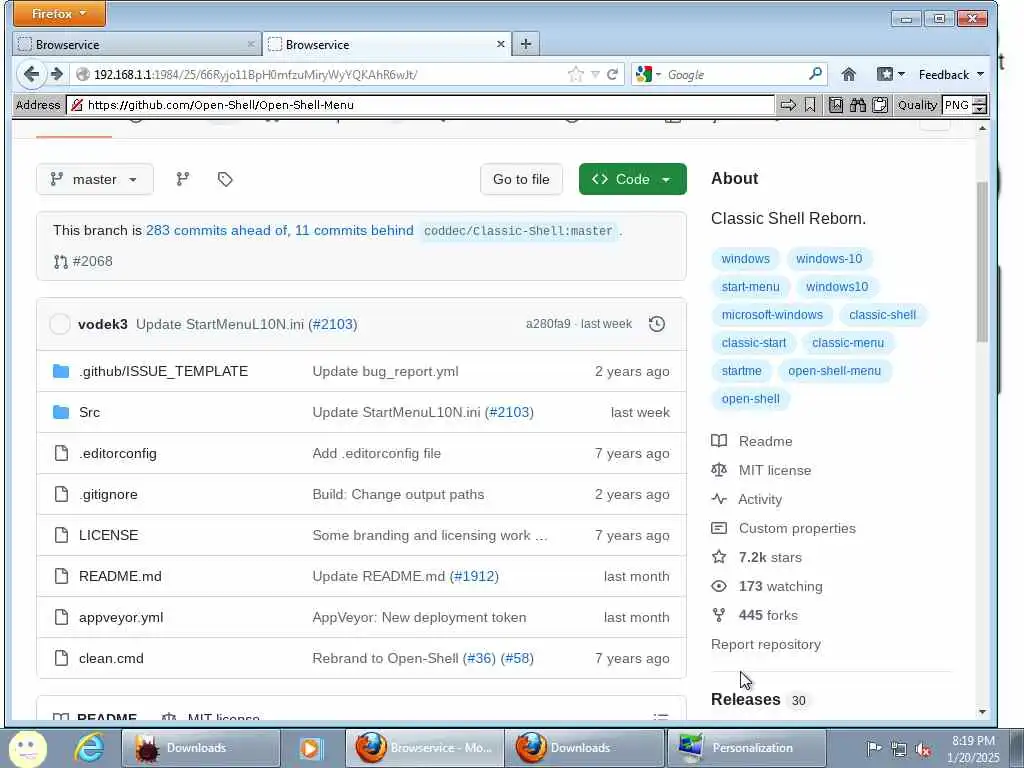Click the Browservice bookmark icon
The width and height of the screenshot is (1024, 768).
click(810, 105)
